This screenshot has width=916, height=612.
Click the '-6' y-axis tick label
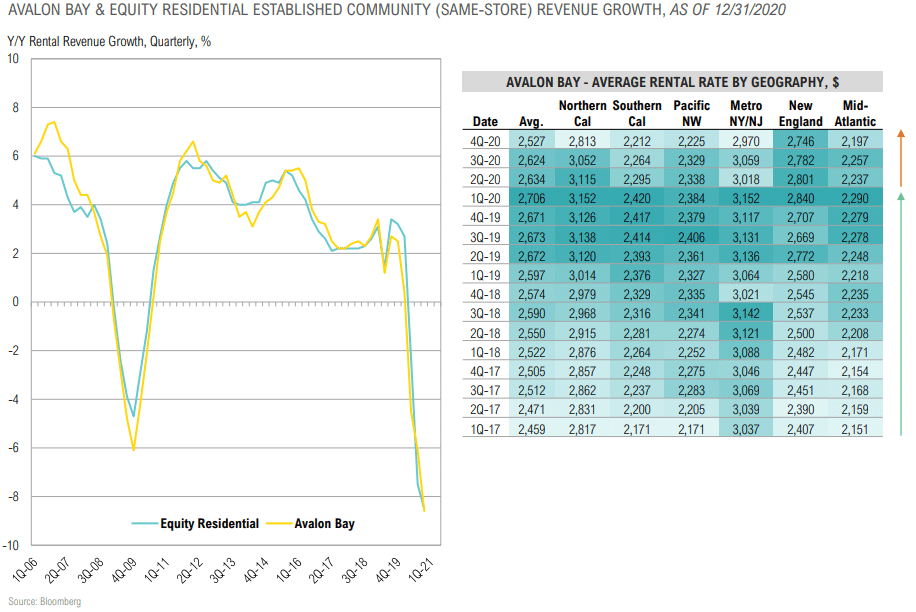[13, 448]
